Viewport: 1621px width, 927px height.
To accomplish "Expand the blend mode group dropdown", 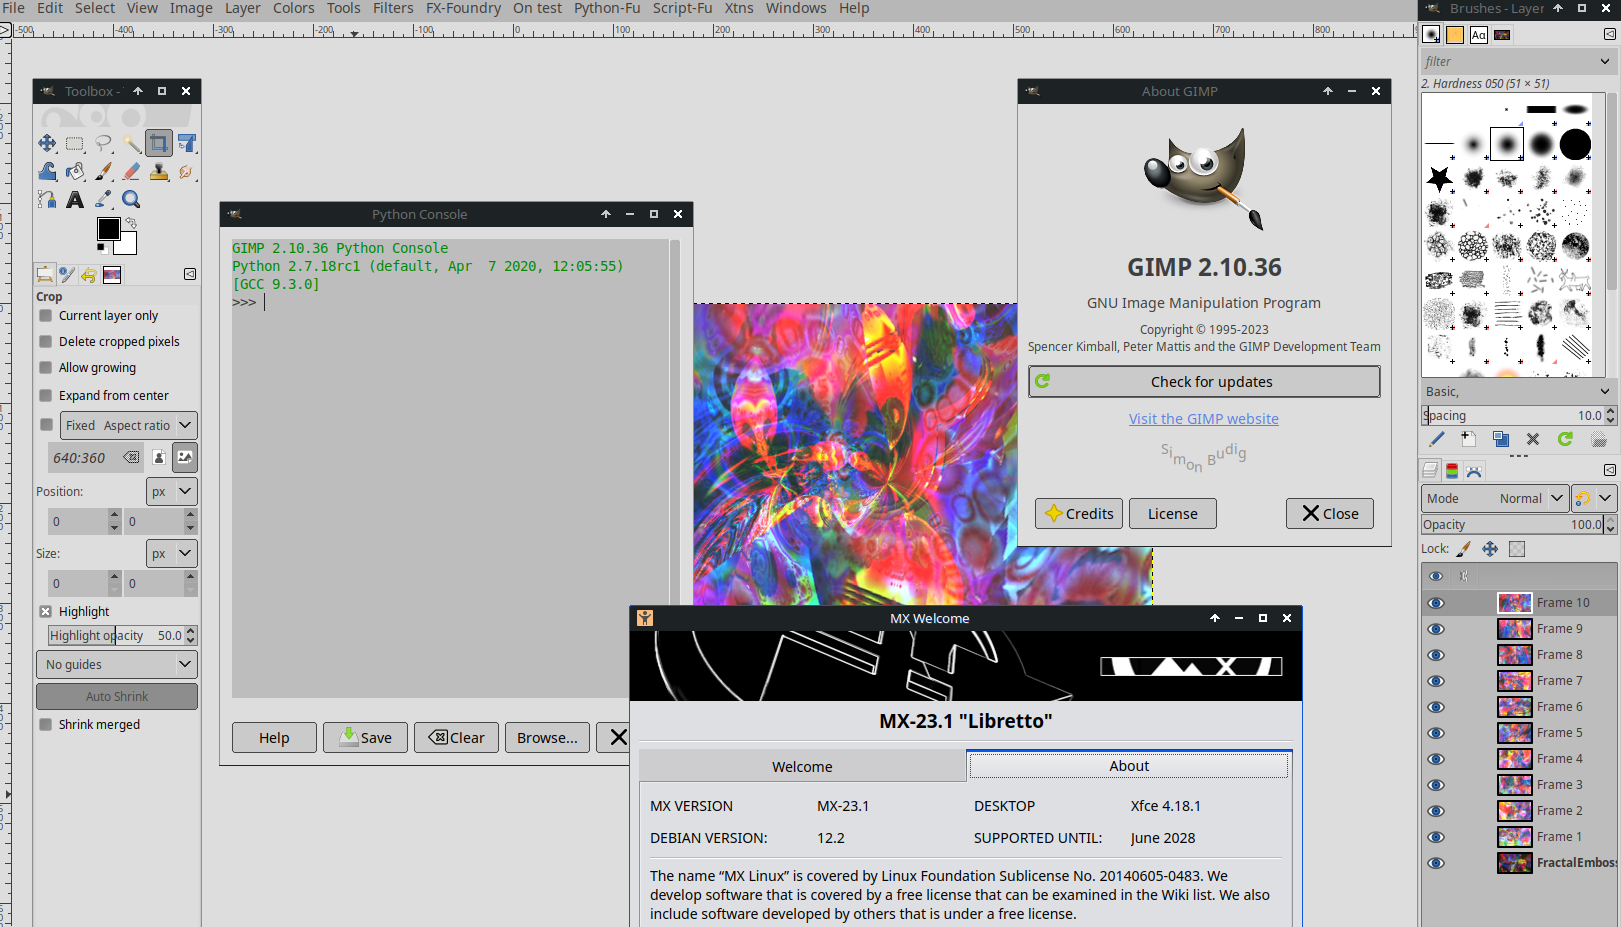I will click(1594, 498).
